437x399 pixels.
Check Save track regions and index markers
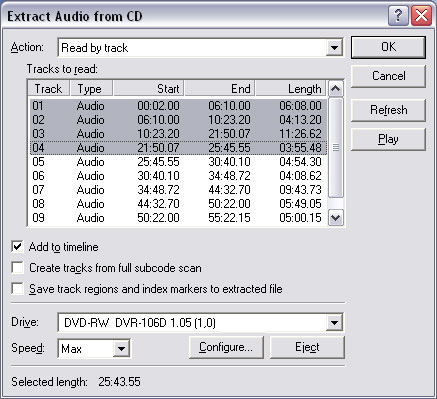pyautogui.click(x=17, y=289)
